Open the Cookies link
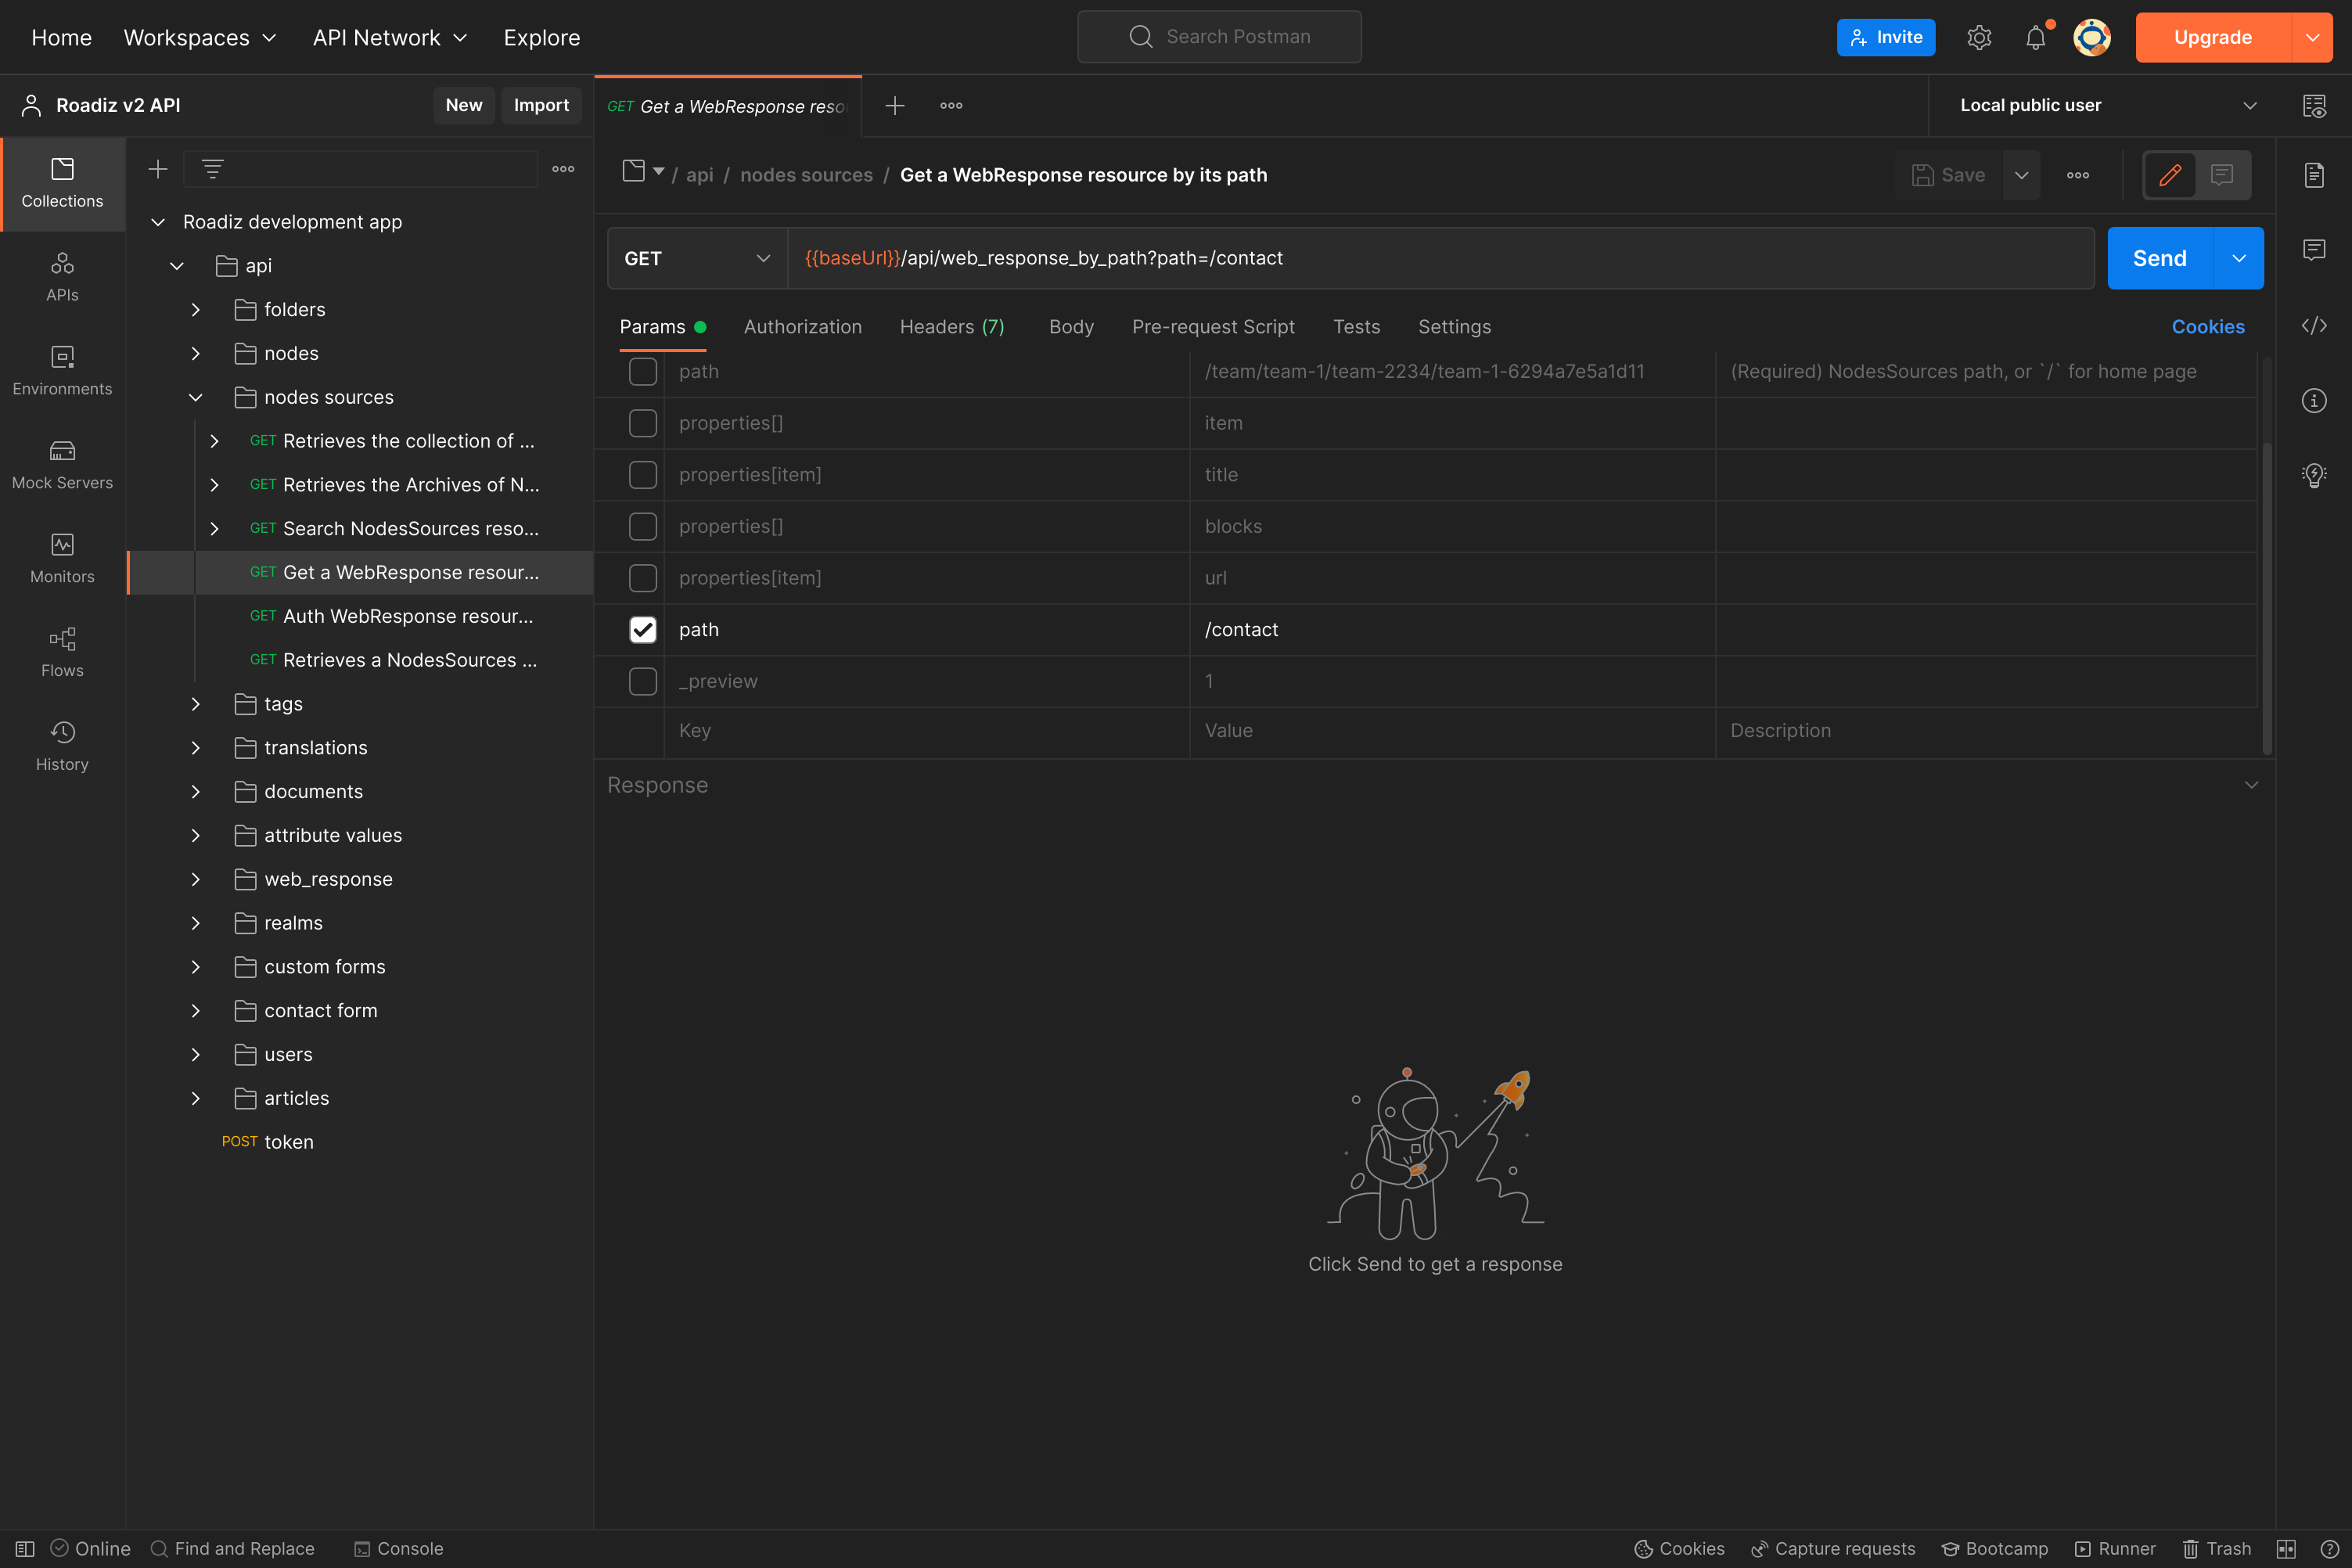Image resolution: width=2352 pixels, height=1568 pixels. coord(2208,327)
